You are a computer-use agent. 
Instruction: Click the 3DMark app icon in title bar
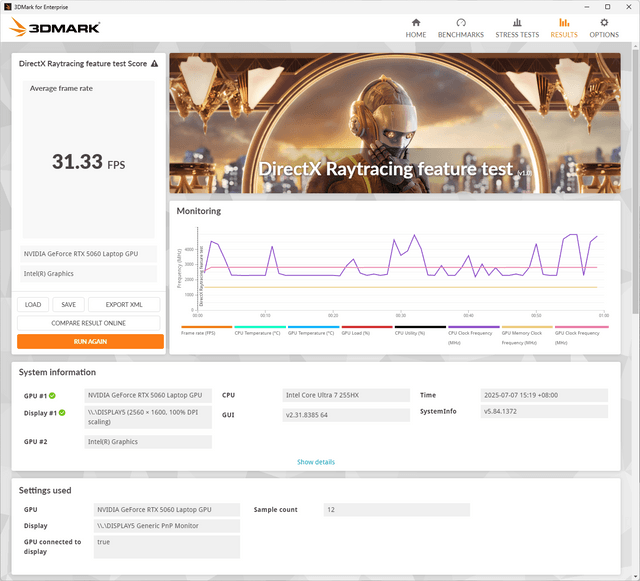pyautogui.click(x=7, y=7)
